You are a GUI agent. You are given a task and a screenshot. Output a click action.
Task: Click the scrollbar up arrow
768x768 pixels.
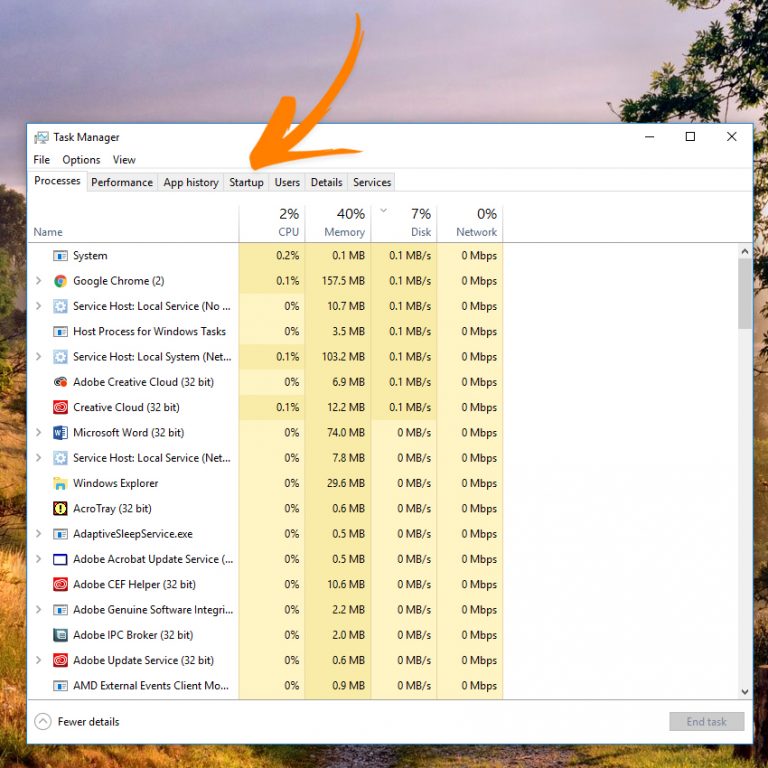[x=745, y=252]
